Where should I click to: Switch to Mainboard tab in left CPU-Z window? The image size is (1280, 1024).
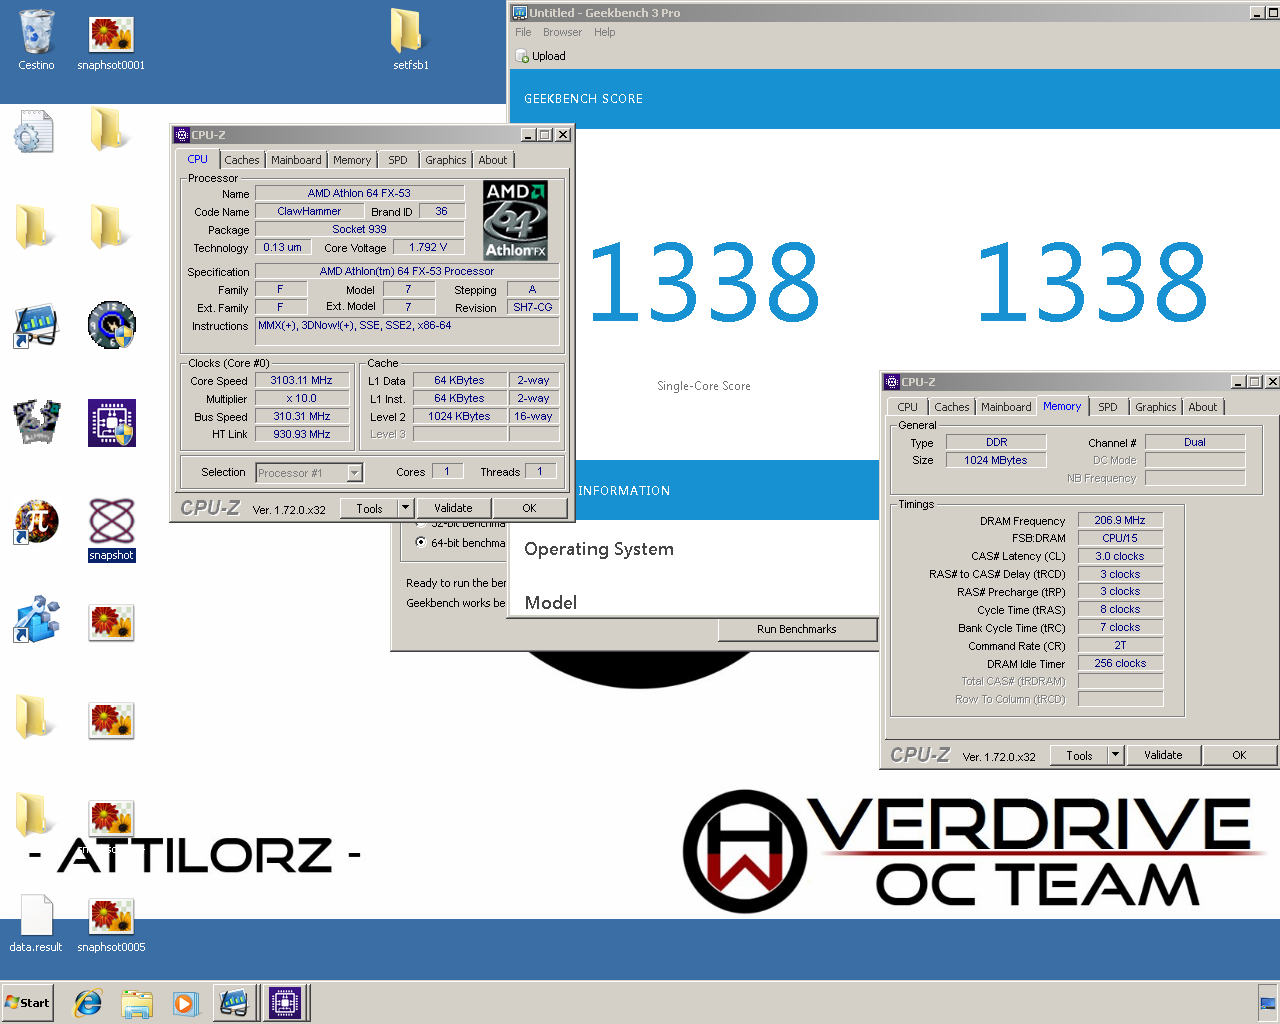click(x=296, y=160)
